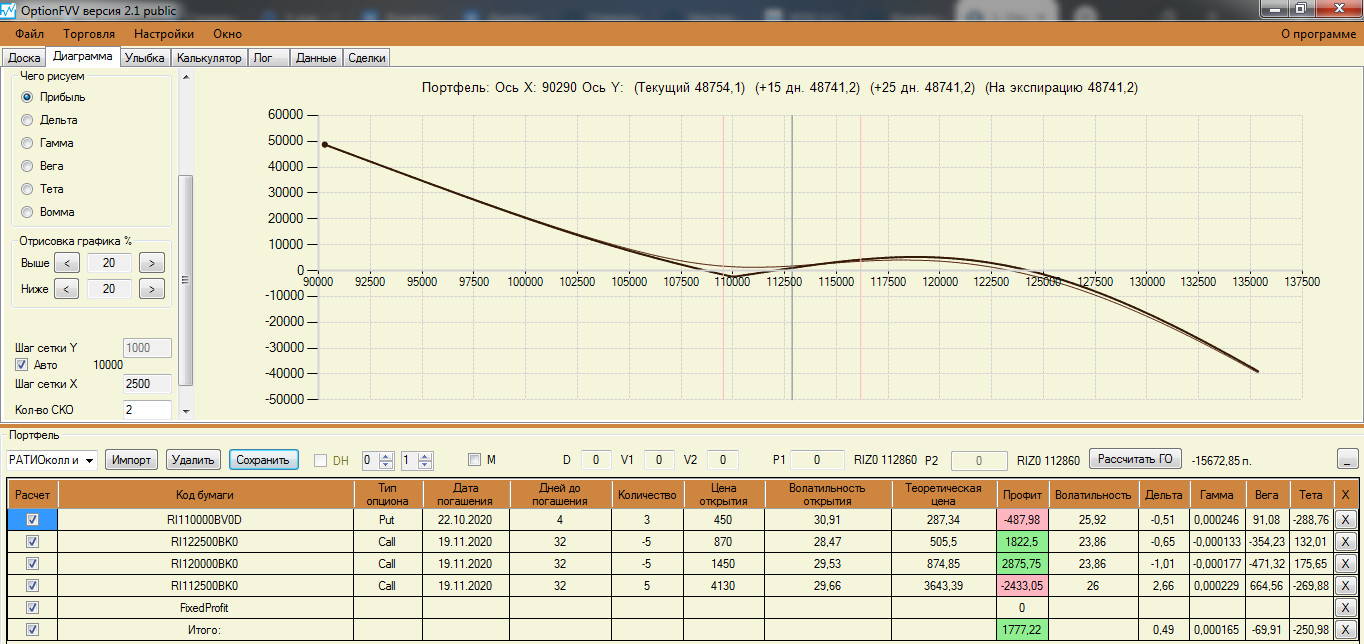Uncheck the Расчет box for Итого row
This screenshot has height=644, width=1364.
[x=33, y=630]
